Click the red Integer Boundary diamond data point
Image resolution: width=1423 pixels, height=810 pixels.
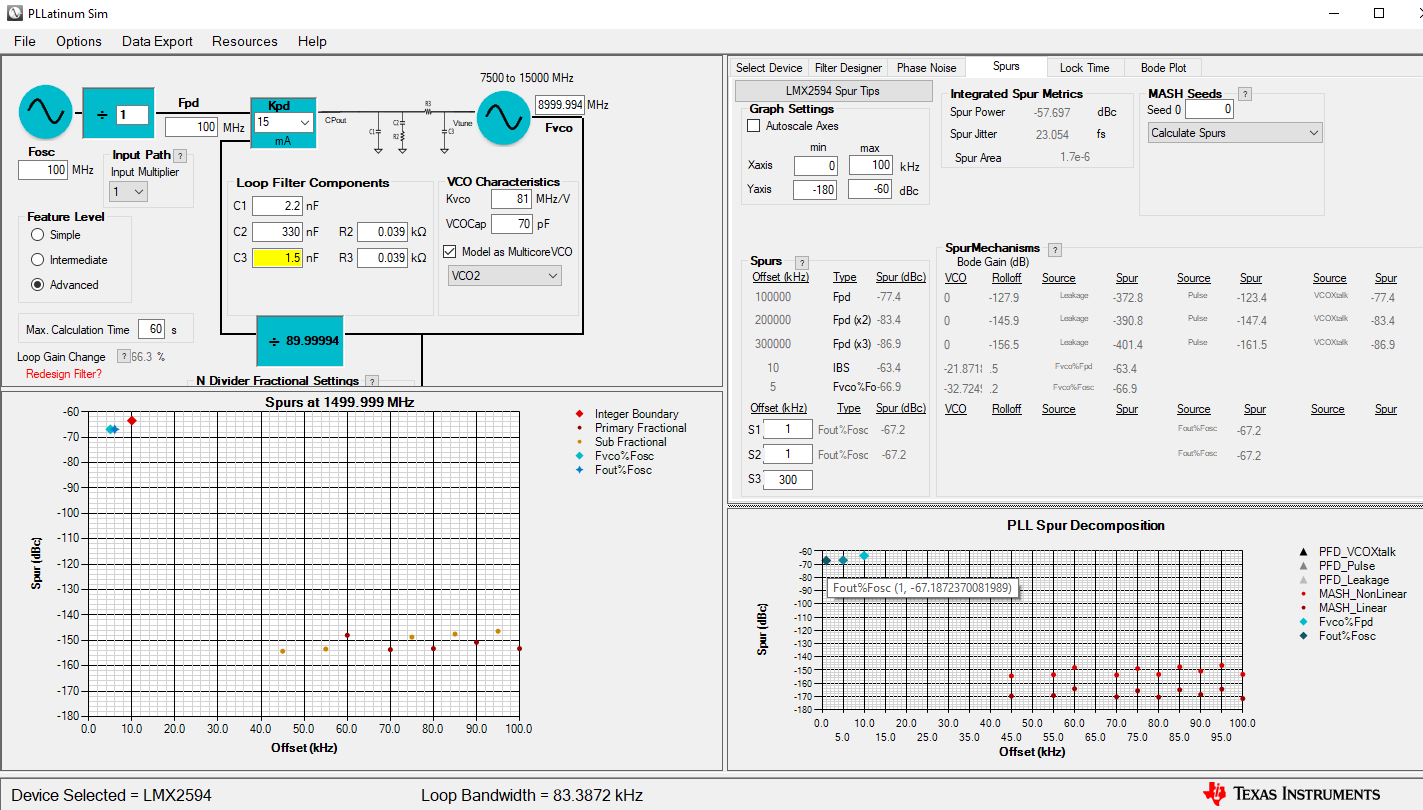coord(132,420)
